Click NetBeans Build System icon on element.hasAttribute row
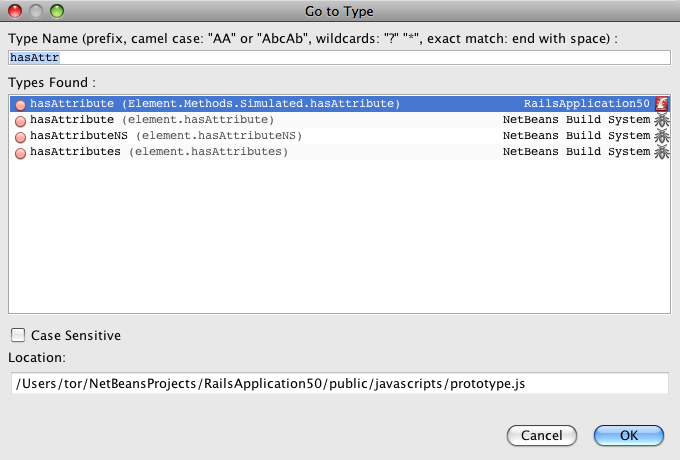Image resolution: width=680 pixels, height=460 pixels. coord(661,120)
